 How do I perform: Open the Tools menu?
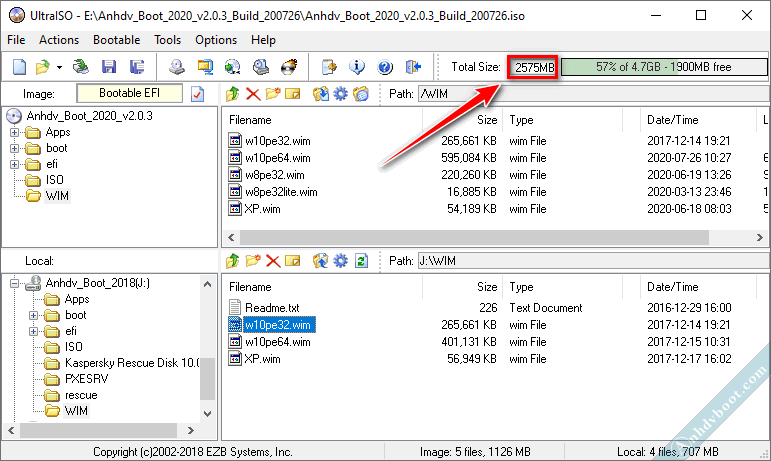(168, 40)
